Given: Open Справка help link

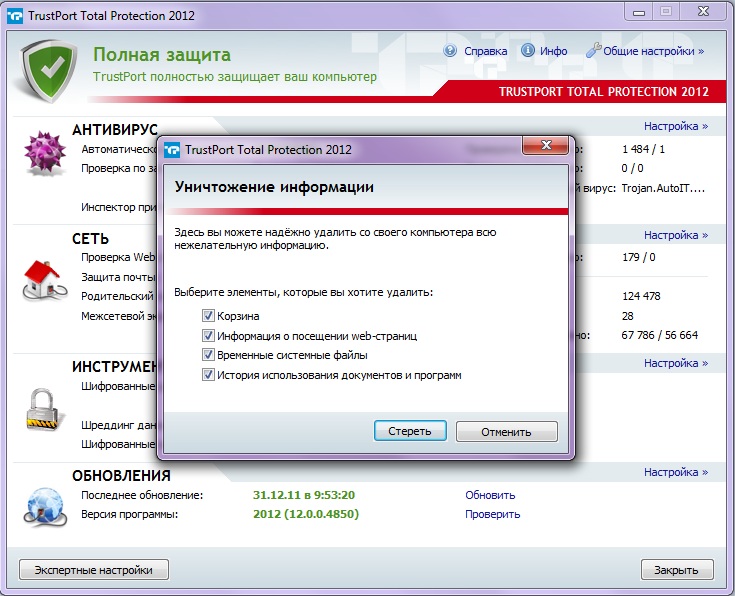Looking at the screenshot, I should click(x=486, y=51).
